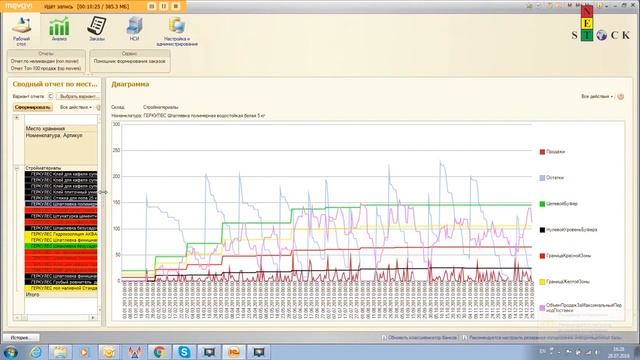Open the media player from taskbar

[84, 352]
